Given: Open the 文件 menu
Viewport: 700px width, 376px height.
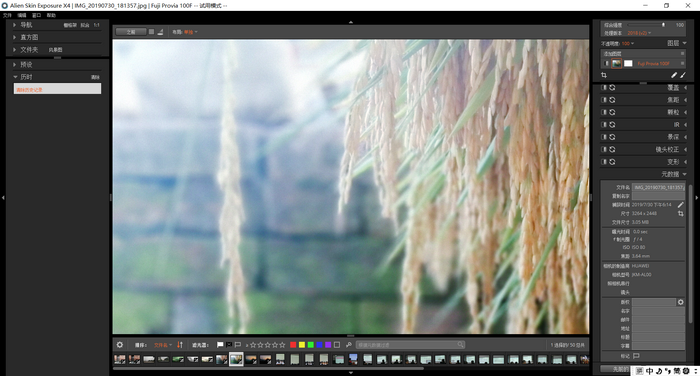Looking at the screenshot, I should [7, 15].
